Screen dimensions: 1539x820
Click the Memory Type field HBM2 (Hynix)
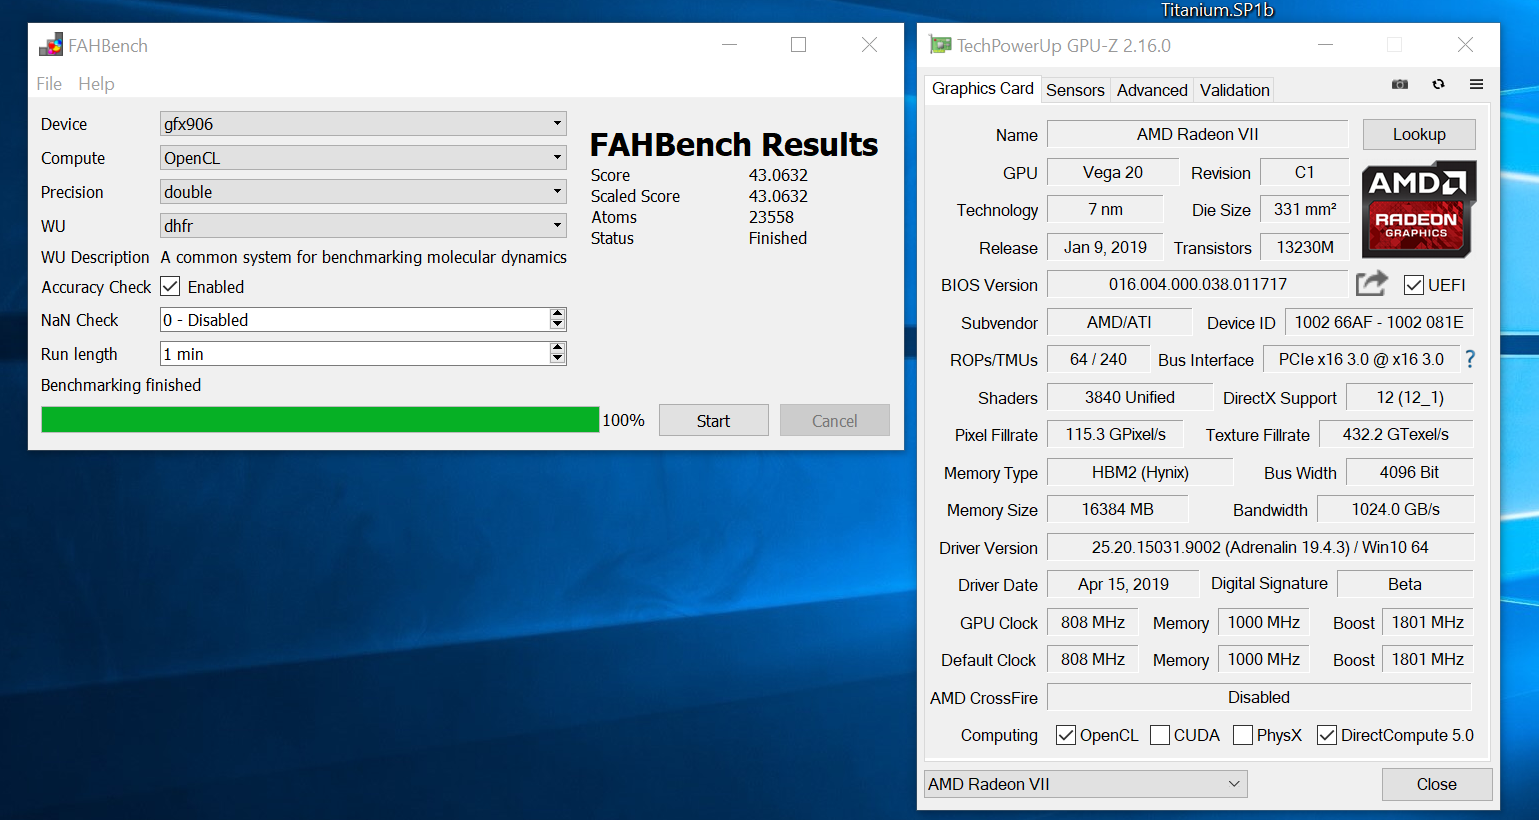coord(1140,472)
